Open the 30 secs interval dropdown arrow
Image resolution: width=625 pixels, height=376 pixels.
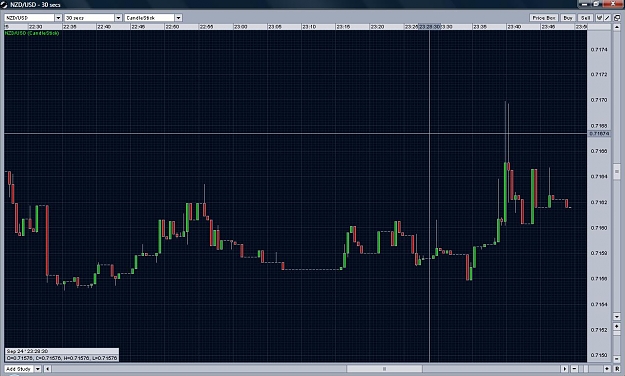tap(118, 18)
